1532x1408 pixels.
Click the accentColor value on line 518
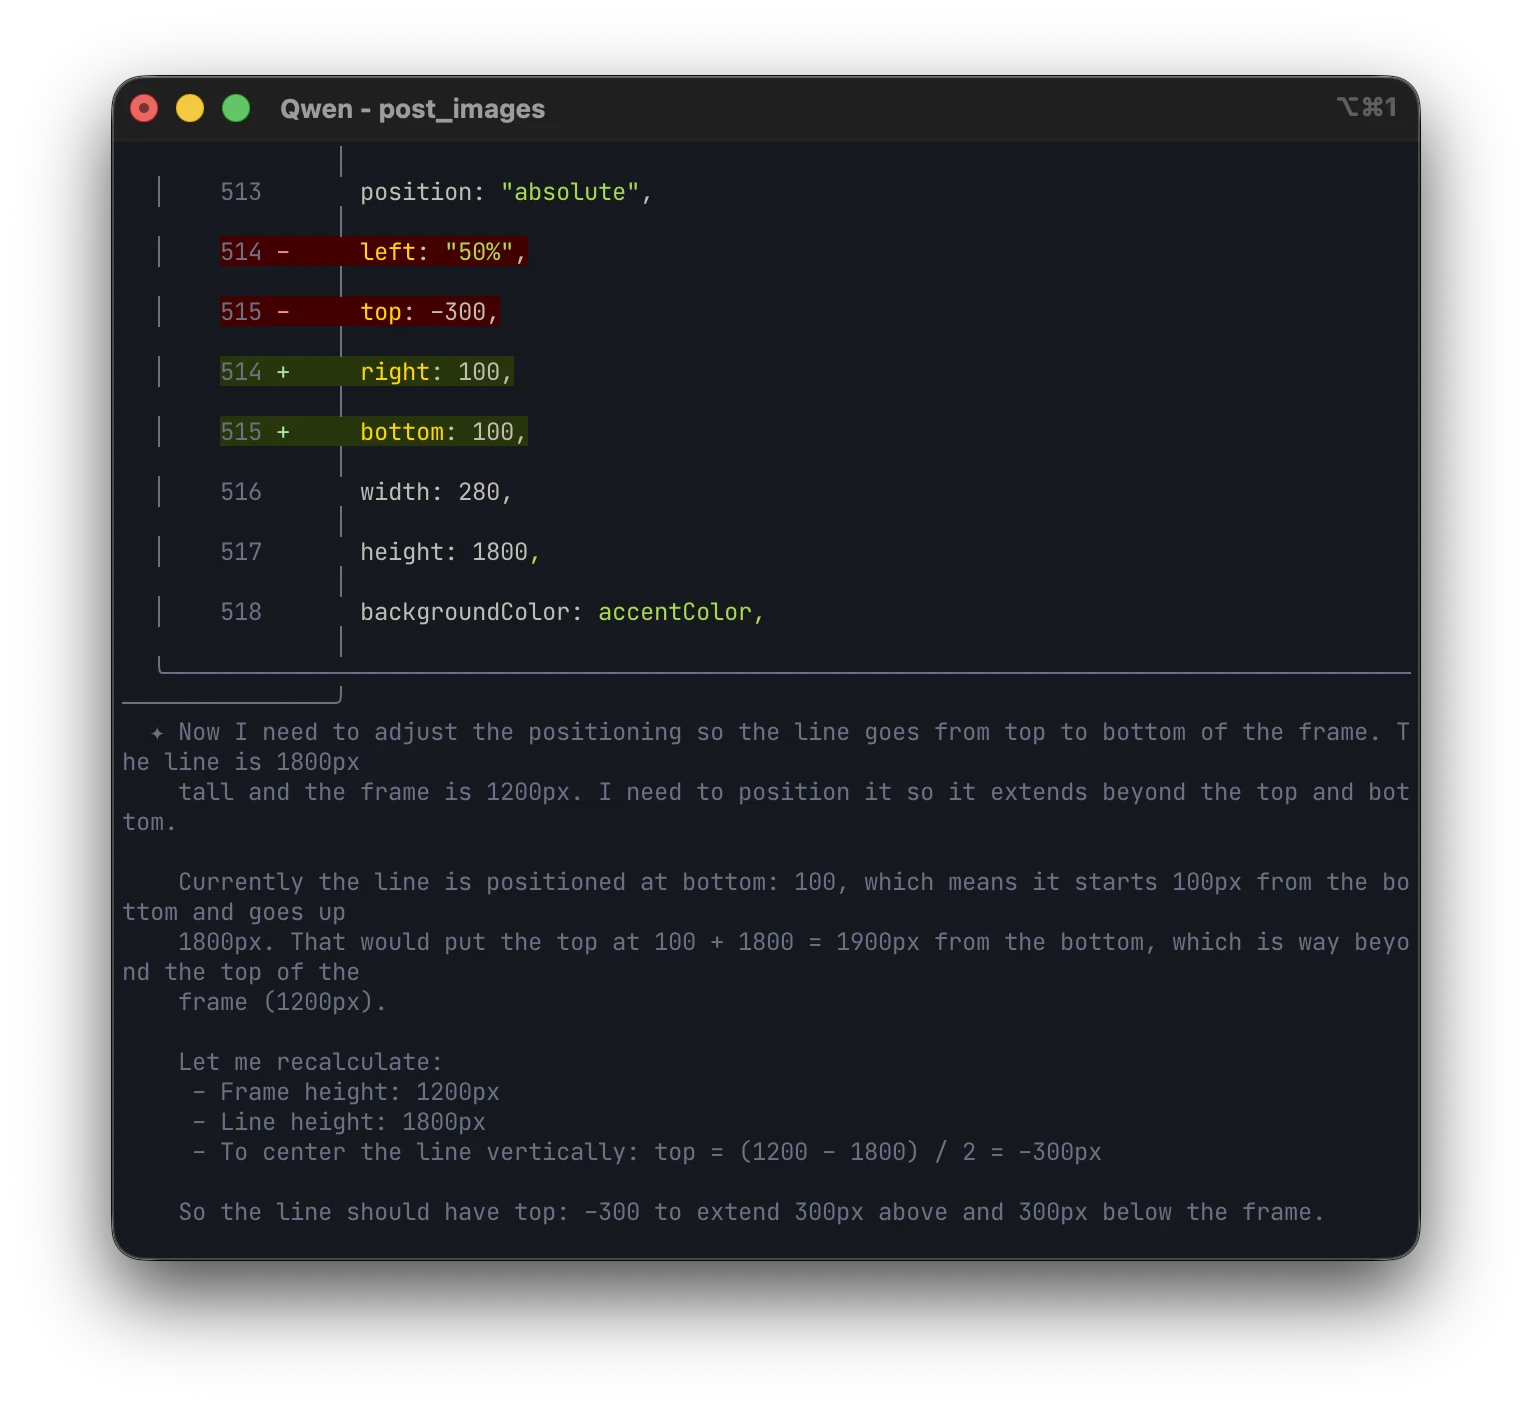[x=675, y=612]
